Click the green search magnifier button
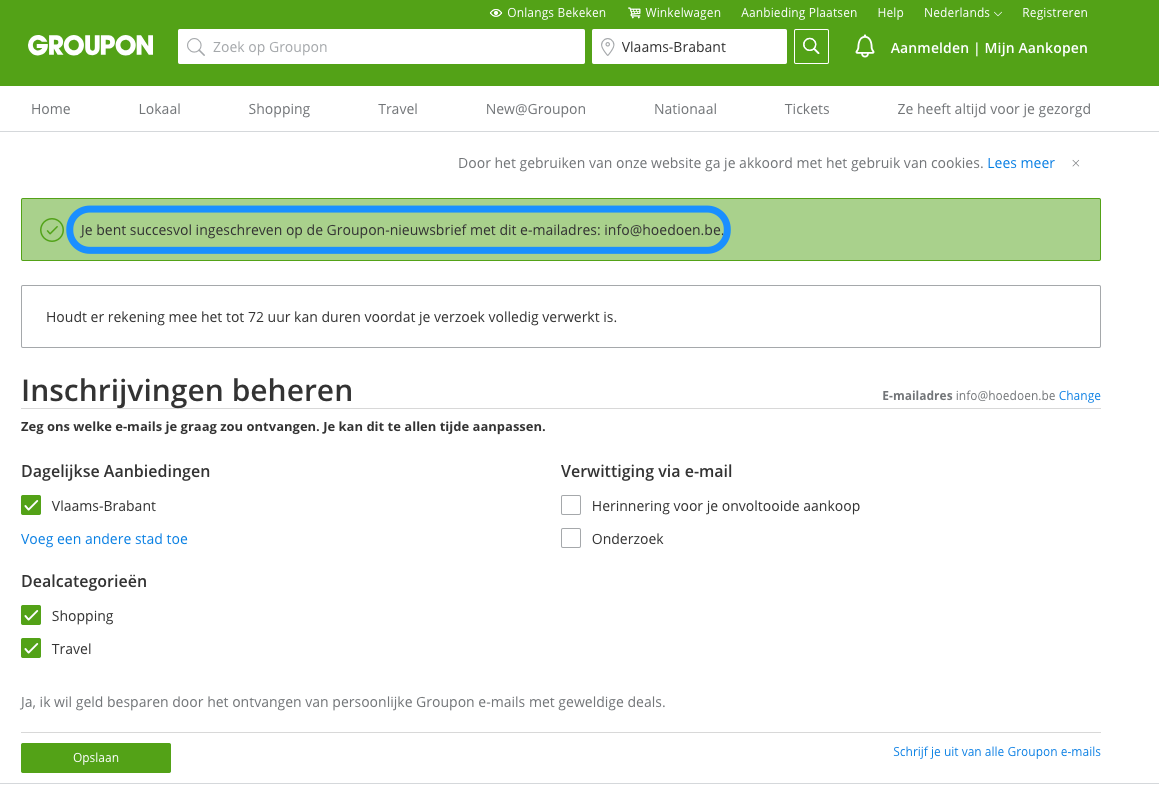The width and height of the screenshot is (1159, 791). tap(811, 47)
